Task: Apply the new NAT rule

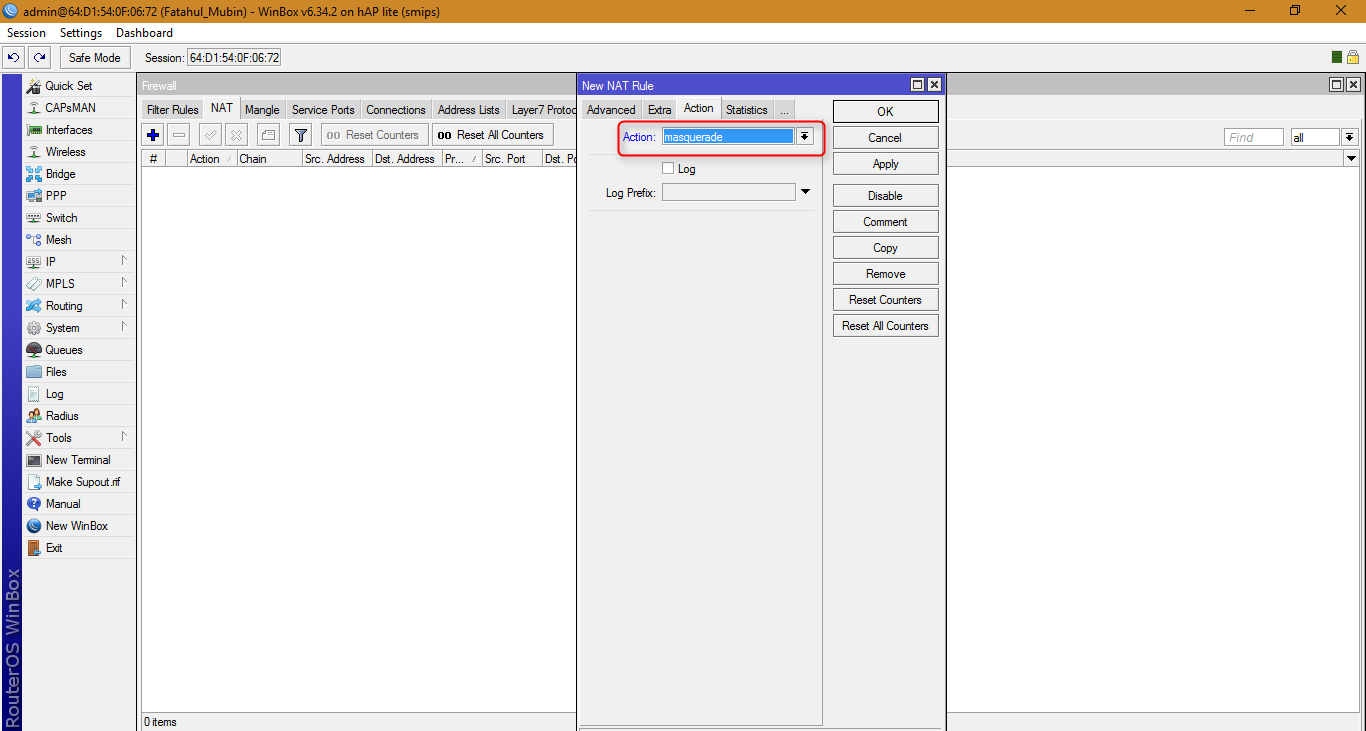Action: coord(885,163)
